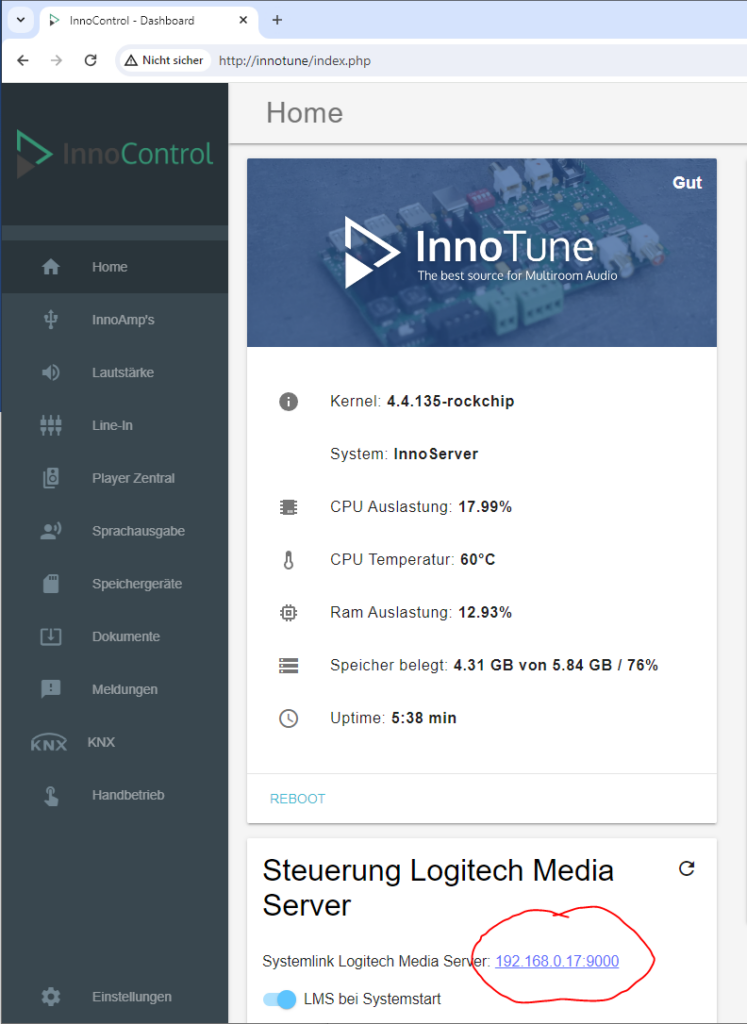Open Handbetrieb touch icon
Image resolution: width=747 pixels, height=1024 pixels.
point(51,795)
